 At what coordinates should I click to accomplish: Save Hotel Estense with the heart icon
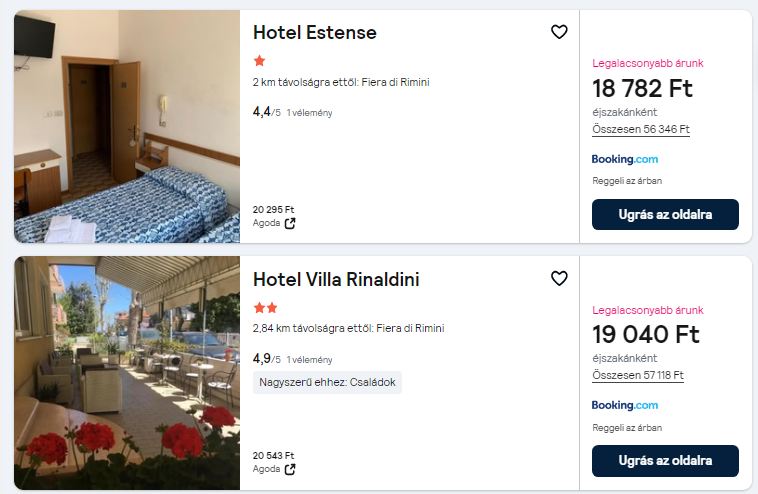559,32
